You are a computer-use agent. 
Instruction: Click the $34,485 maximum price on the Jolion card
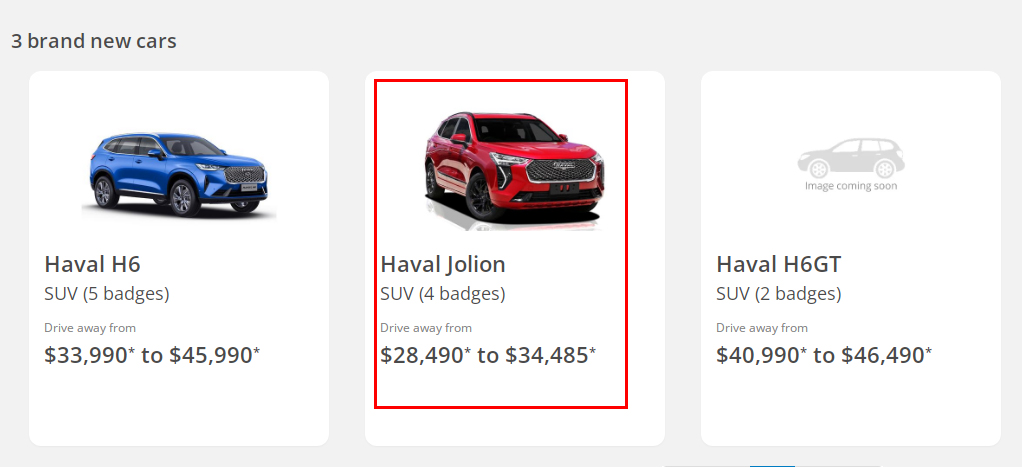coord(550,355)
